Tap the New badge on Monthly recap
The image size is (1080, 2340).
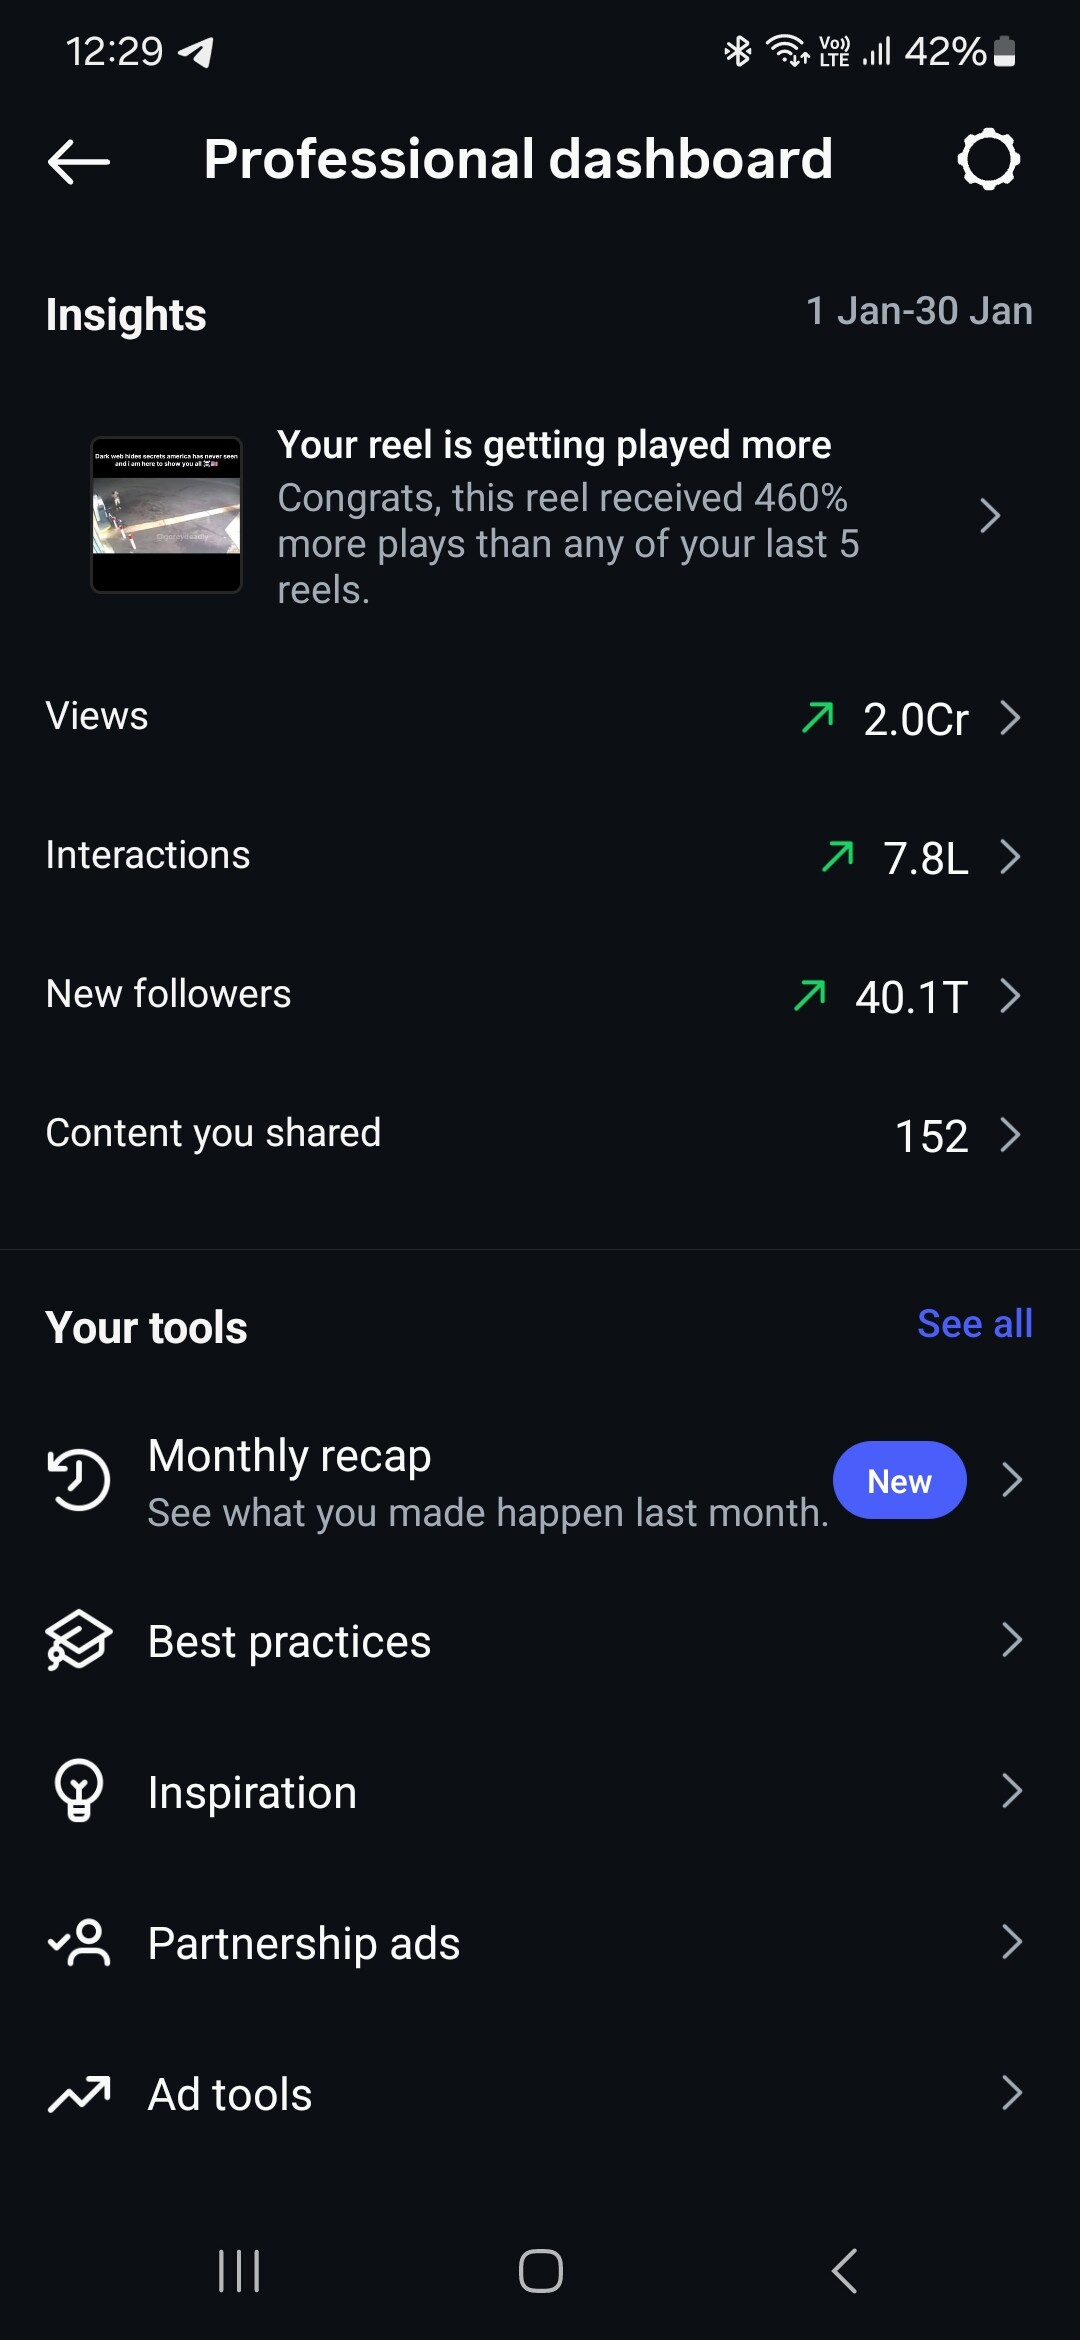pos(899,1480)
